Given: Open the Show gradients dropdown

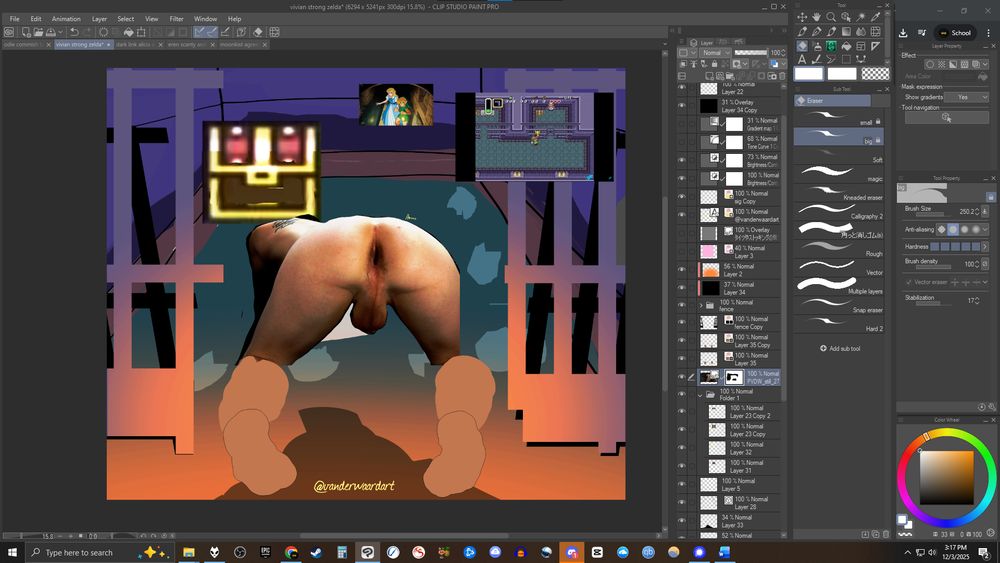Looking at the screenshot, I should click(966, 97).
